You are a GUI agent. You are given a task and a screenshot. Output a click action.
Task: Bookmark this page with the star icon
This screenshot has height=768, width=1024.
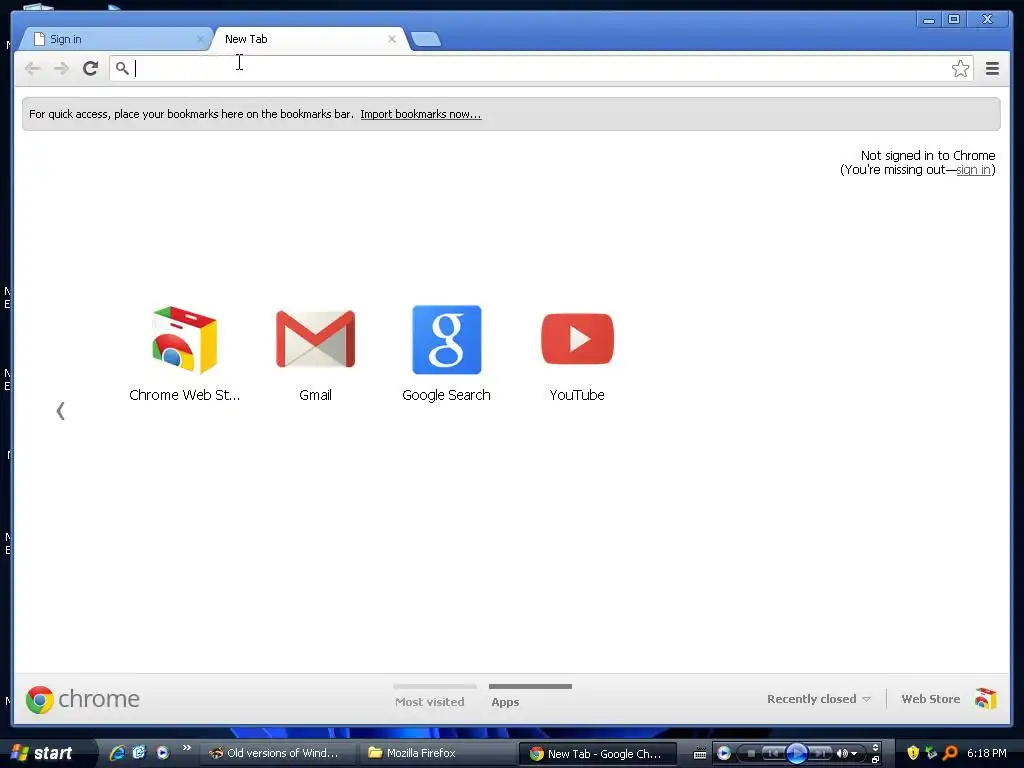click(960, 68)
